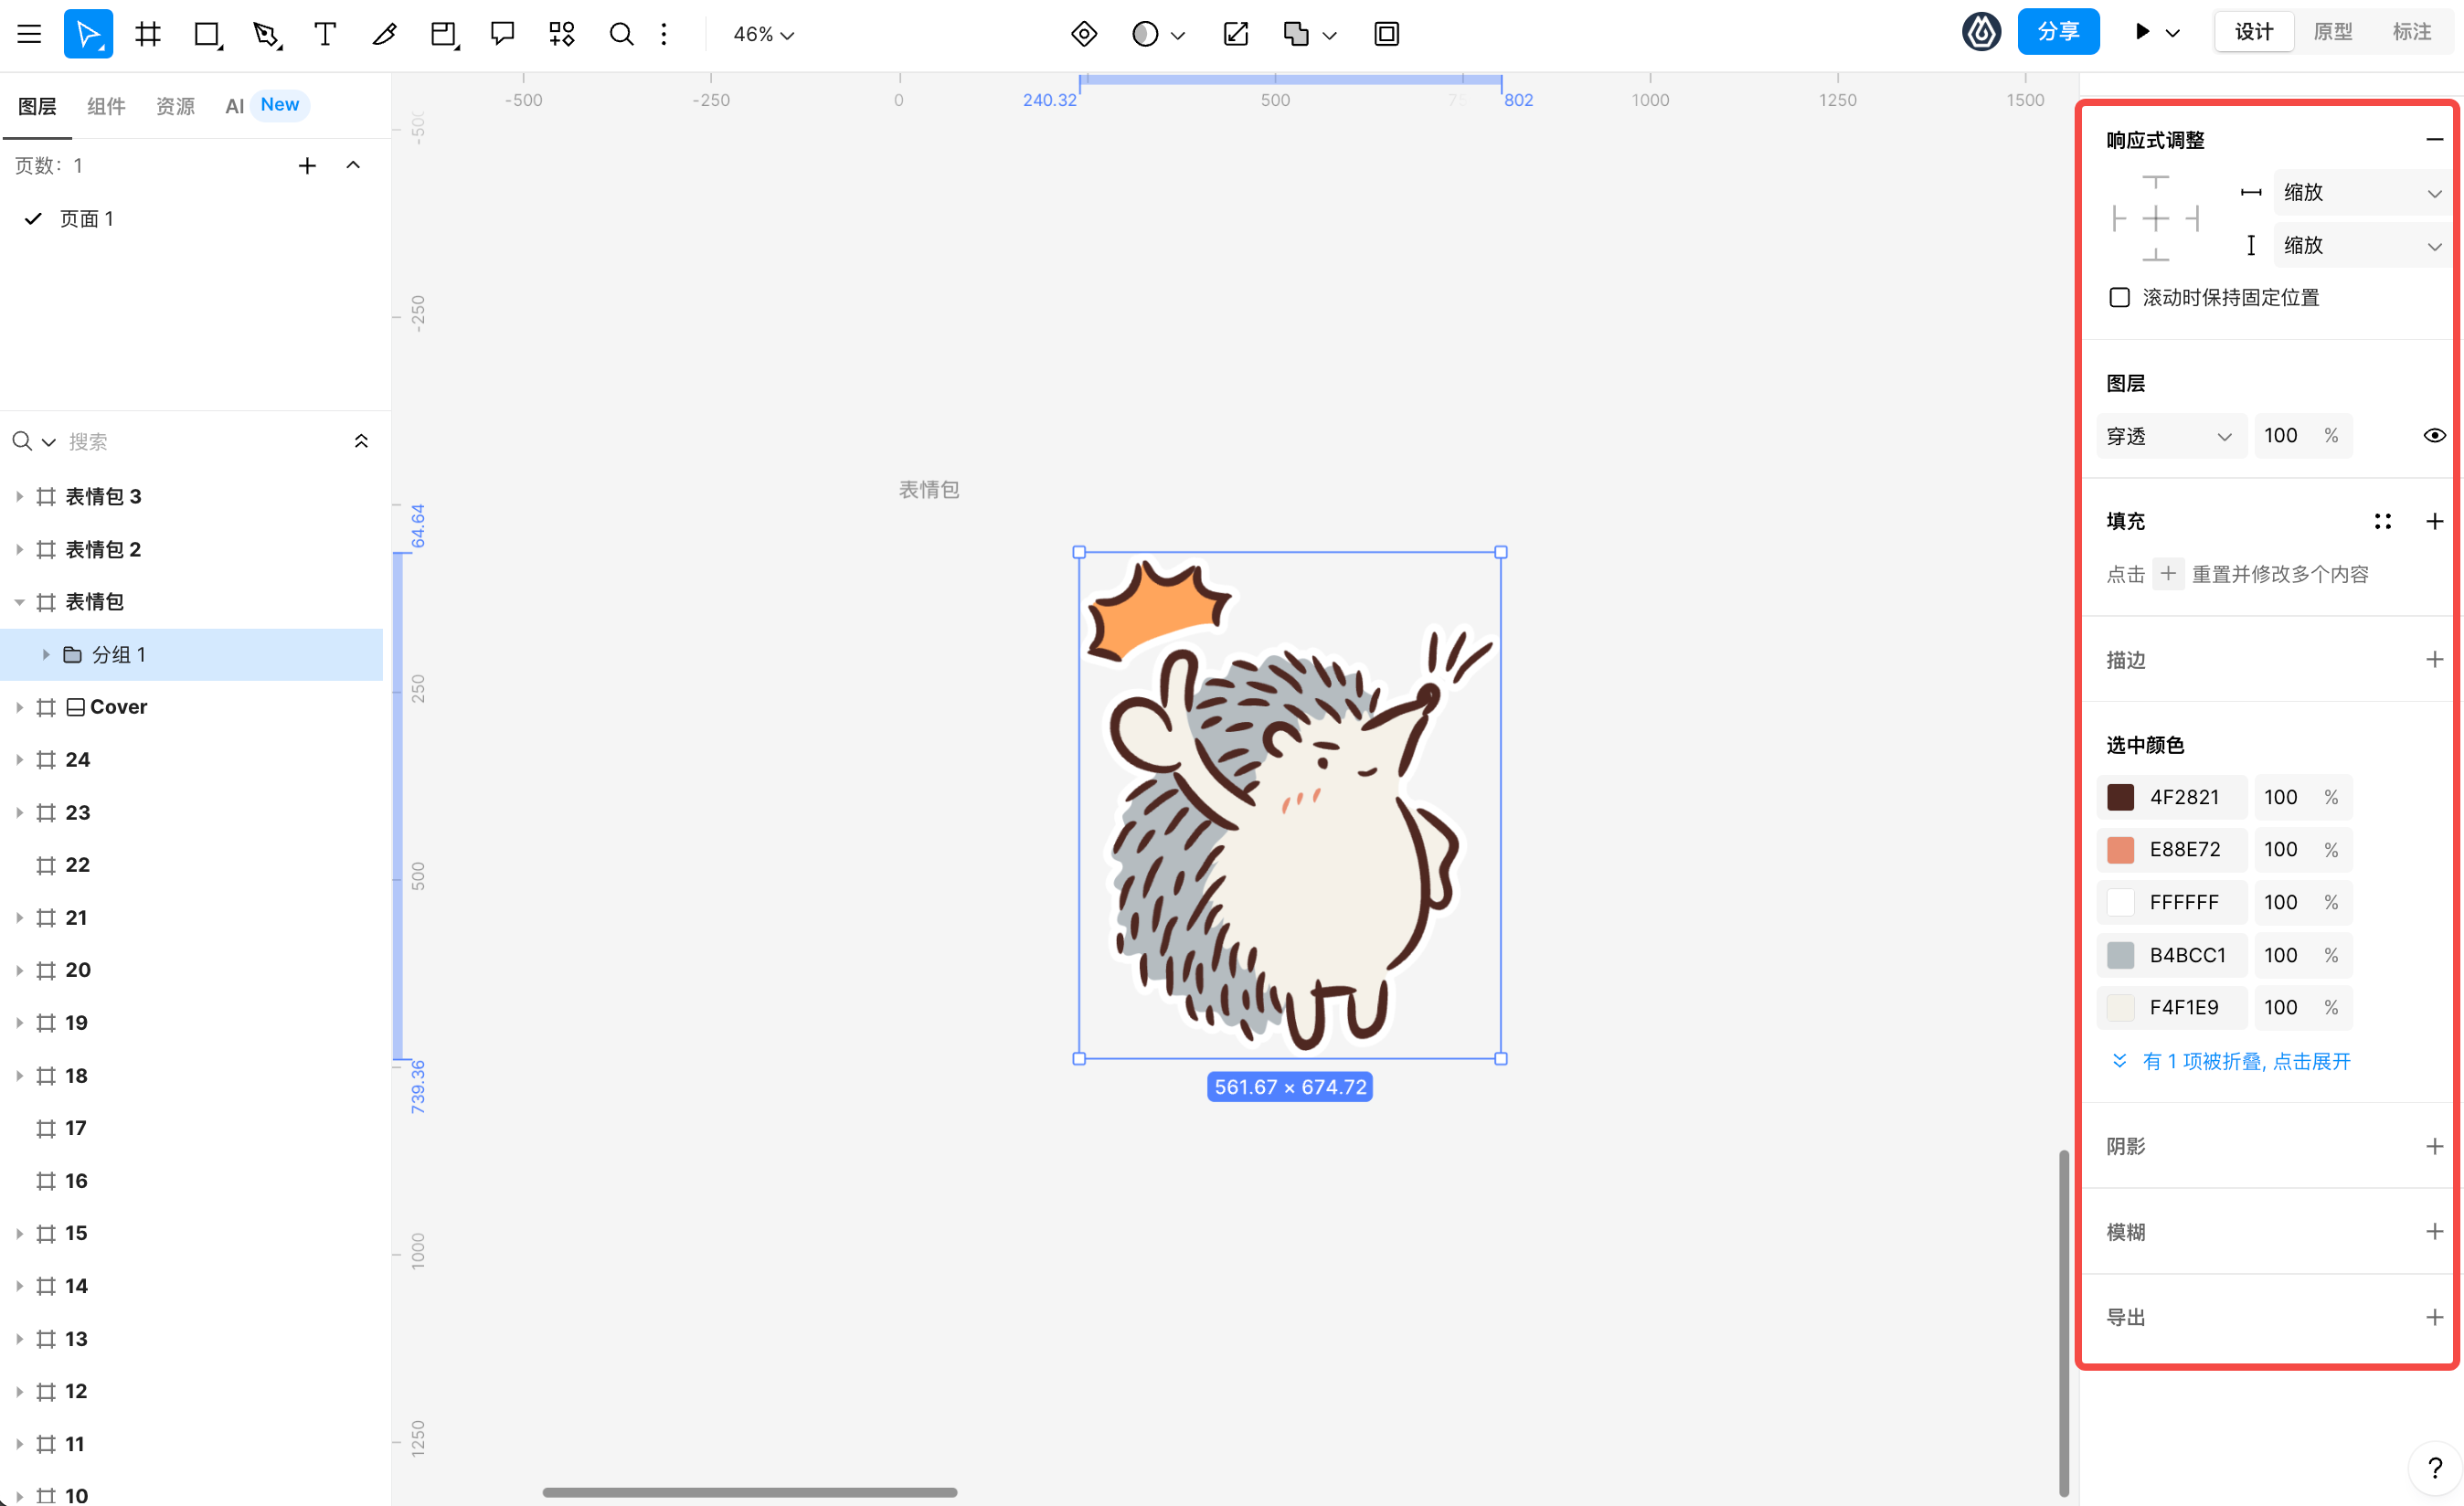Expand the 表情包 3 frame layer
Viewport: 2464px width, 1506px height.
(x=19, y=496)
